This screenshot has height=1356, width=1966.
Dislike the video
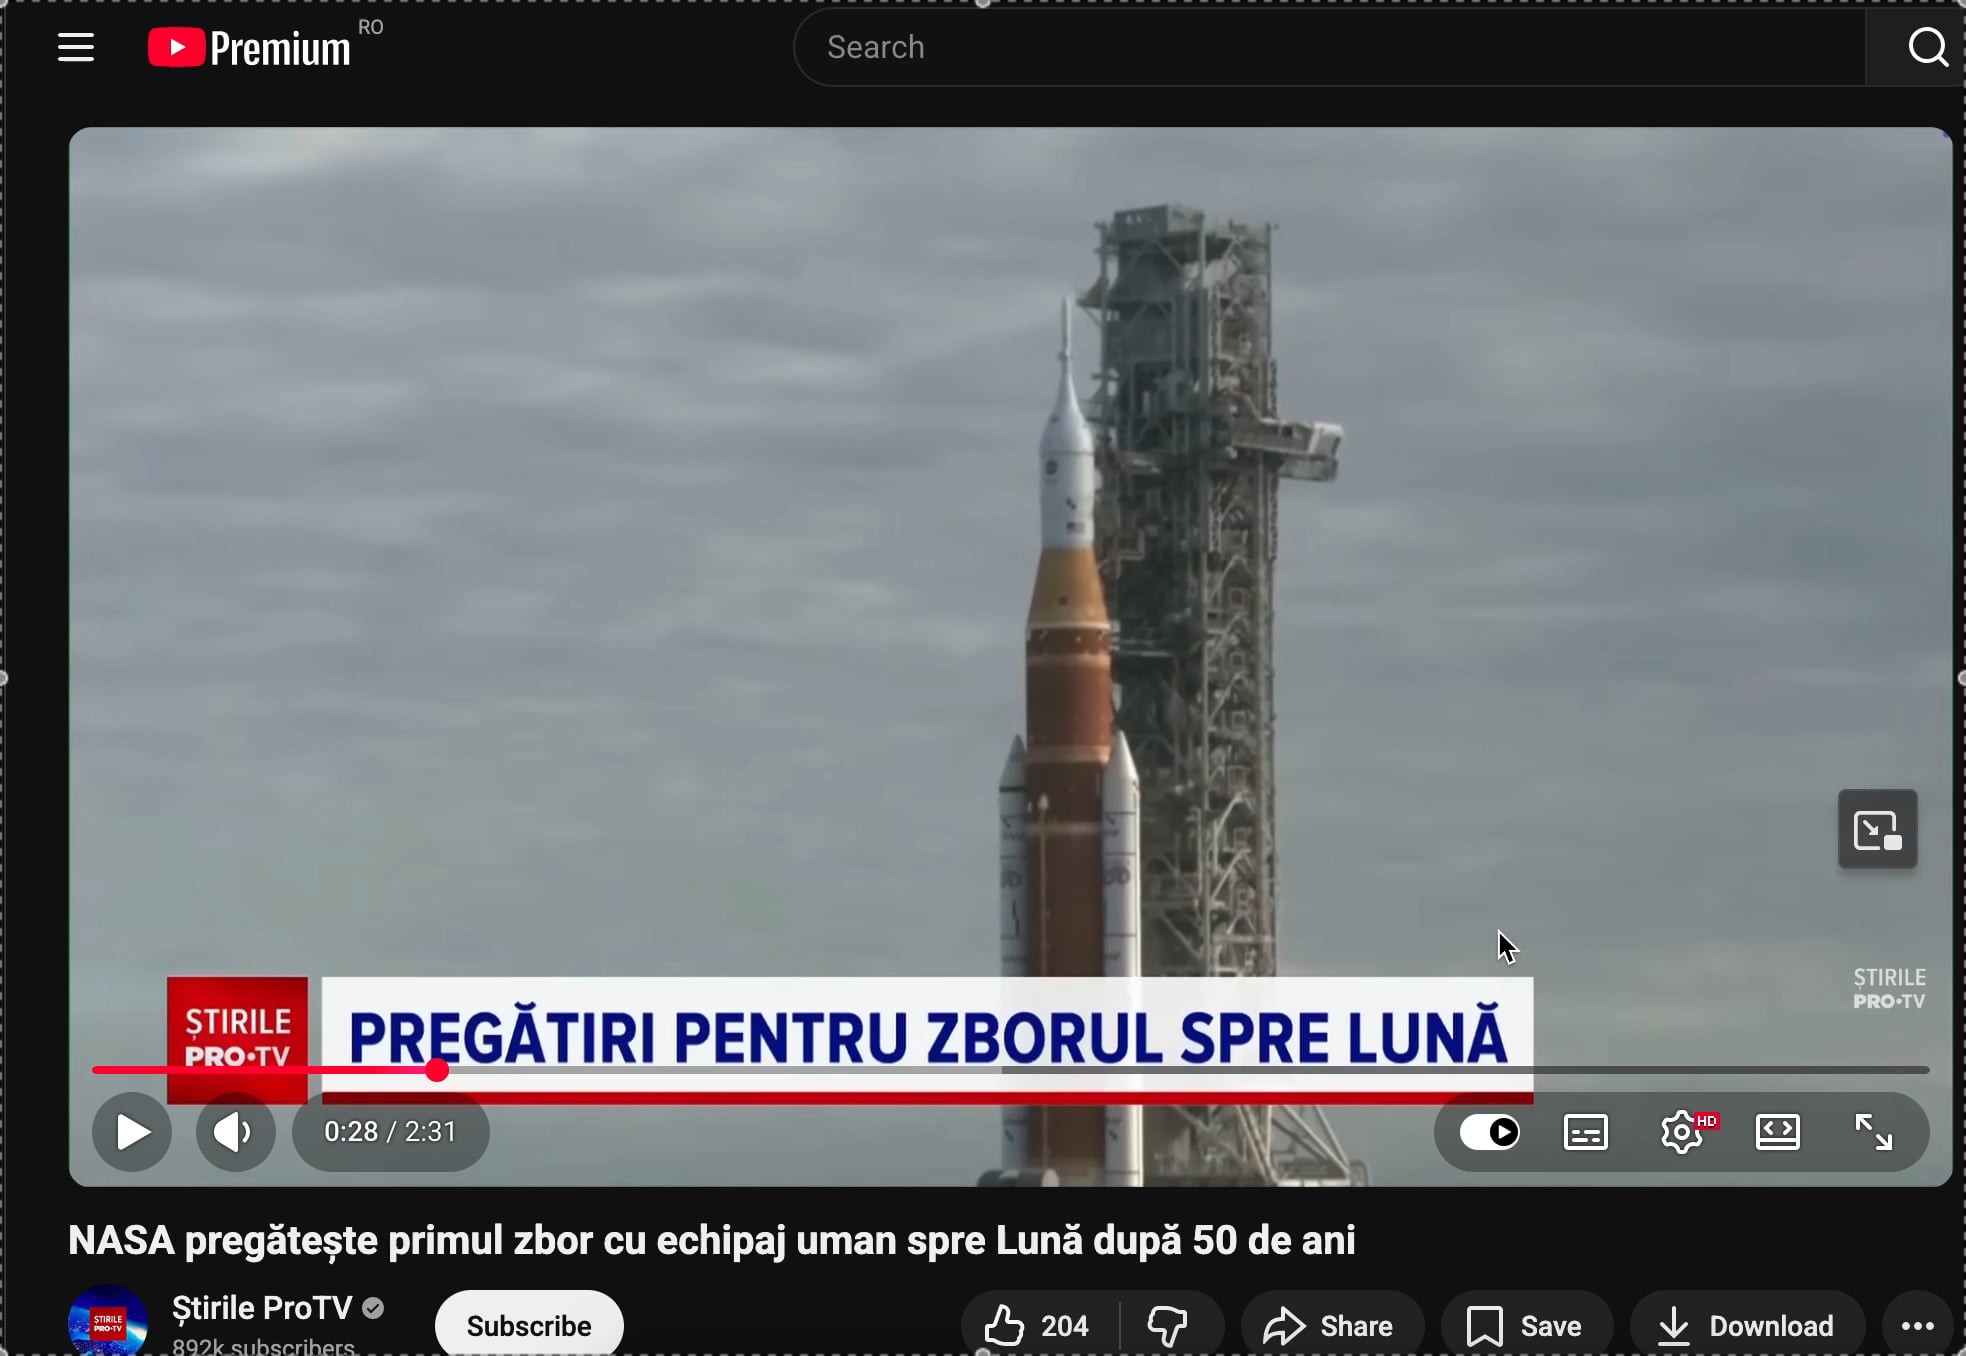(x=1167, y=1326)
